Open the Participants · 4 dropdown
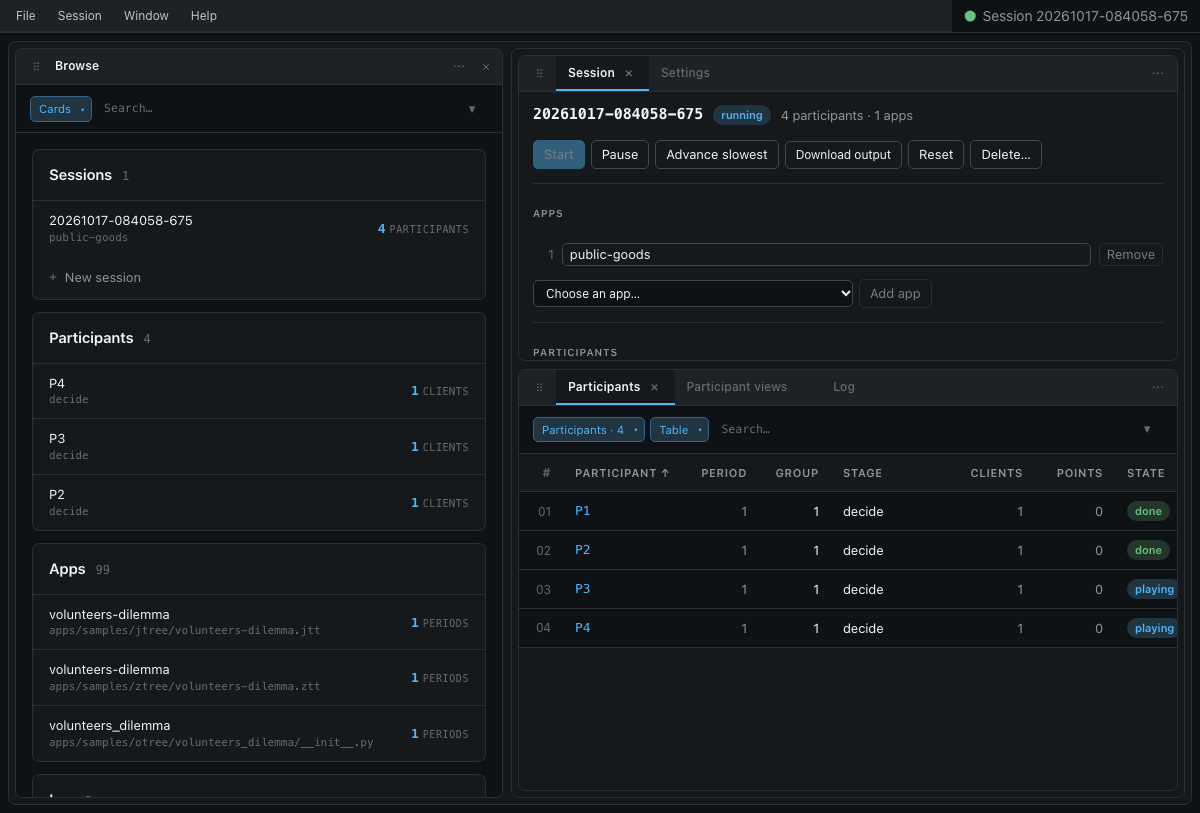 click(589, 430)
